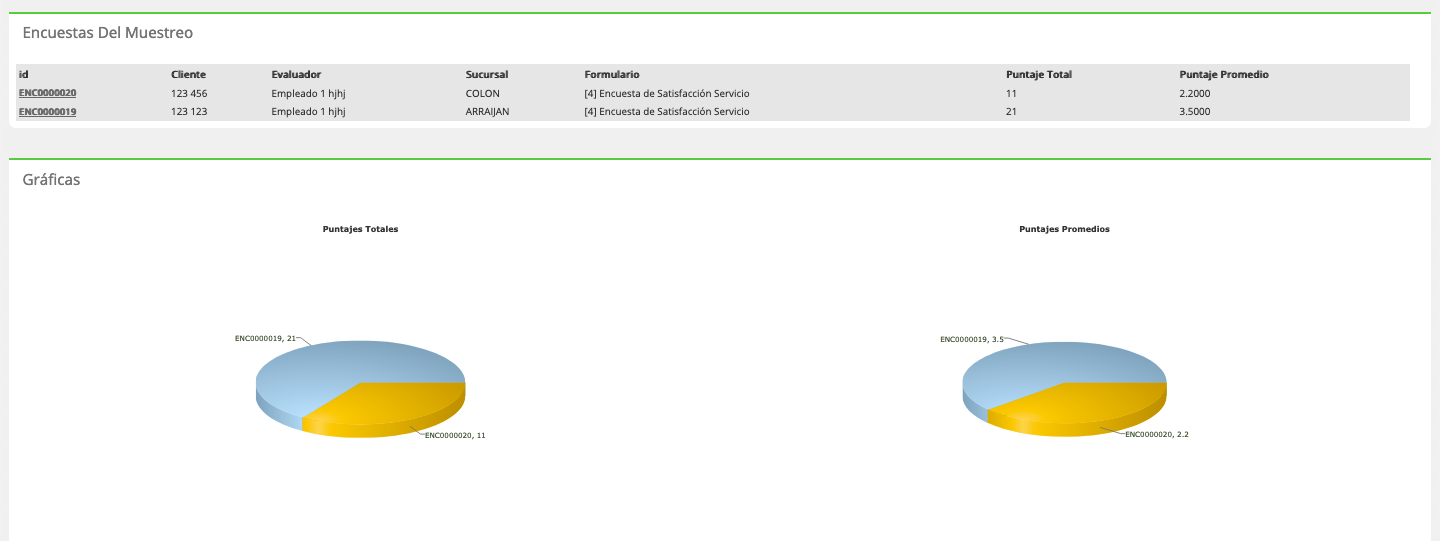
Task: Select average score 2.2000
Action: 1195,93
